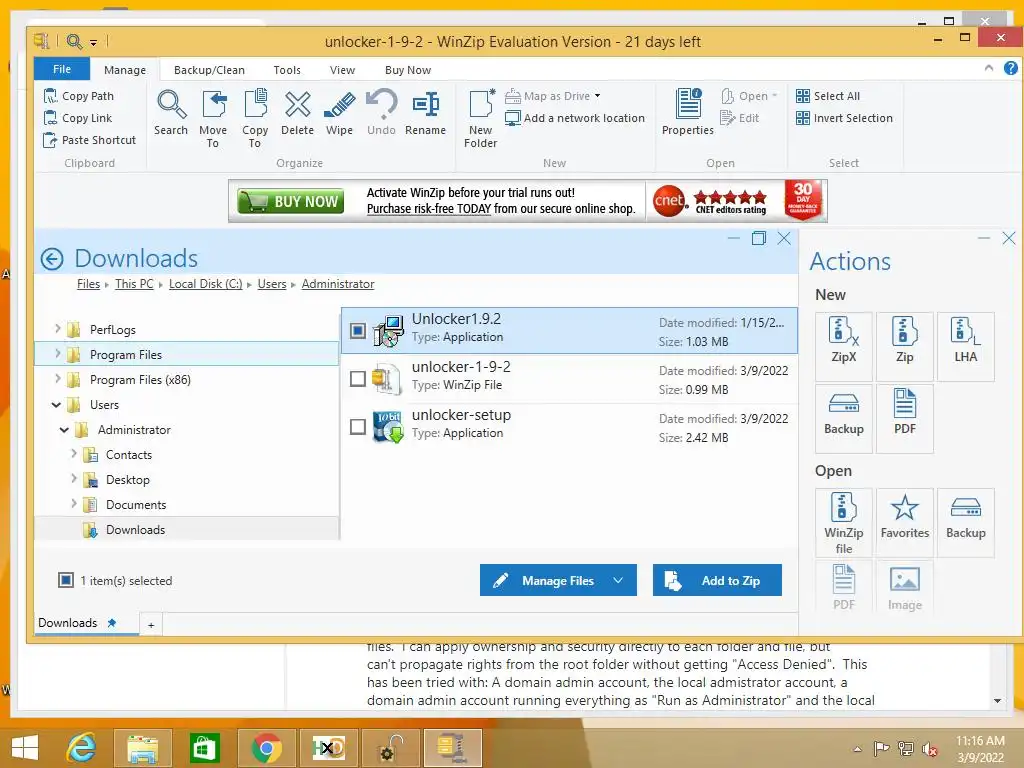Collapse the Administrator tree node
The image size is (1024, 768).
(x=64, y=430)
